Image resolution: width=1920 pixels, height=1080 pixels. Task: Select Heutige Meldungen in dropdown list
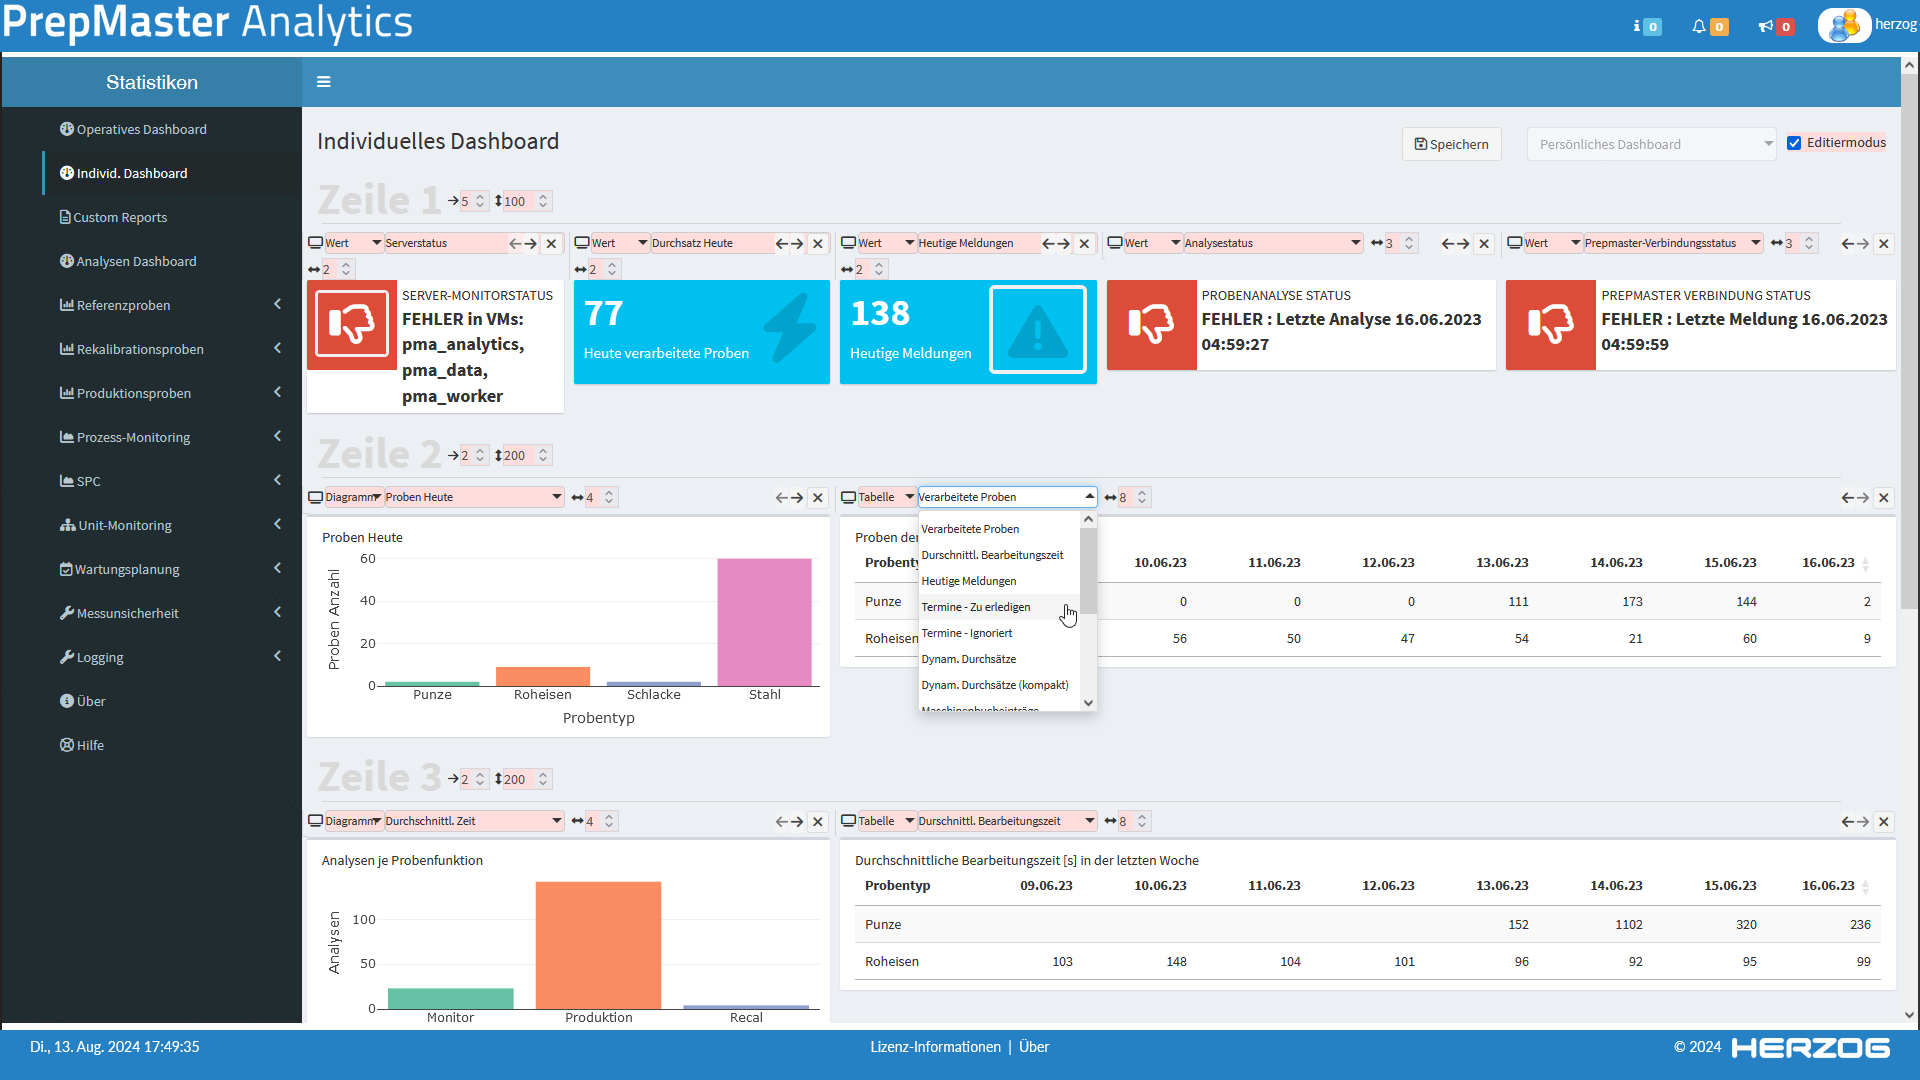[999, 581]
